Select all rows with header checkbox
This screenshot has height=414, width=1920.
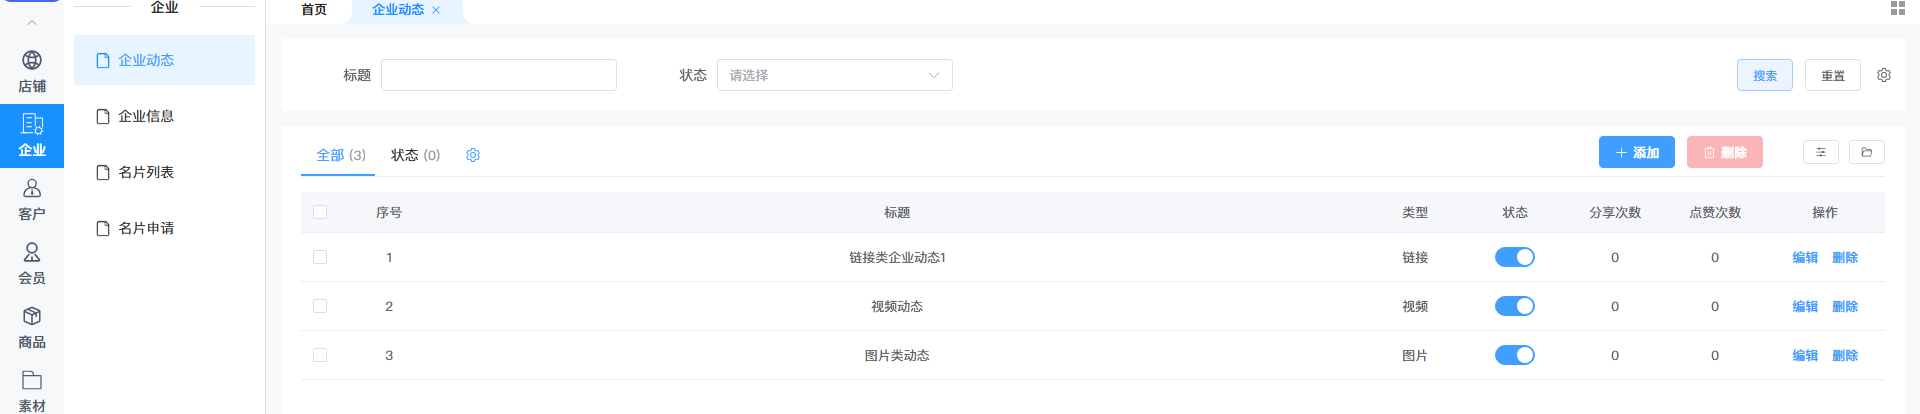click(x=320, y=212)
